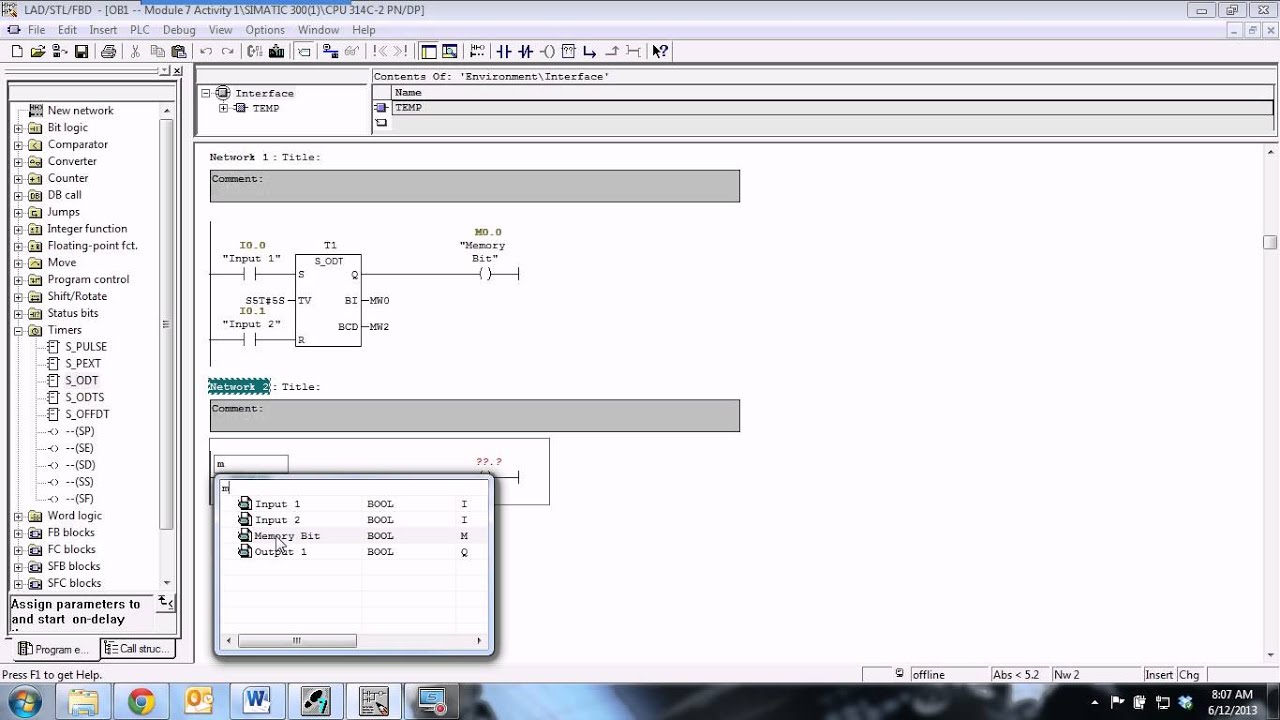Open the Debug menu
Viewport: 1280px width, 720px height.
pyautogui.click(x=179, y=30)
